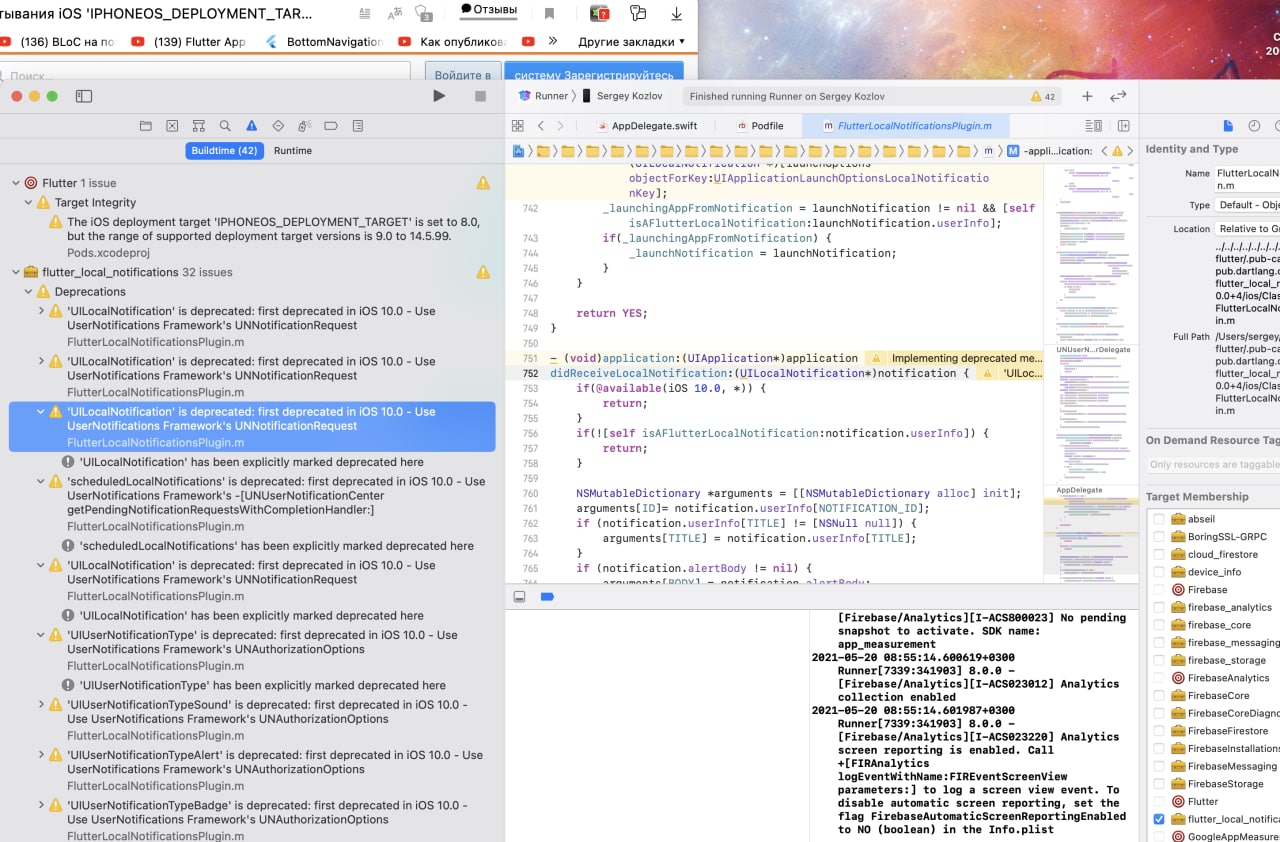Viewport: 1280px width, 842px height.
Task: Show the History inspector clock icon
Action: coord(1254,126)
